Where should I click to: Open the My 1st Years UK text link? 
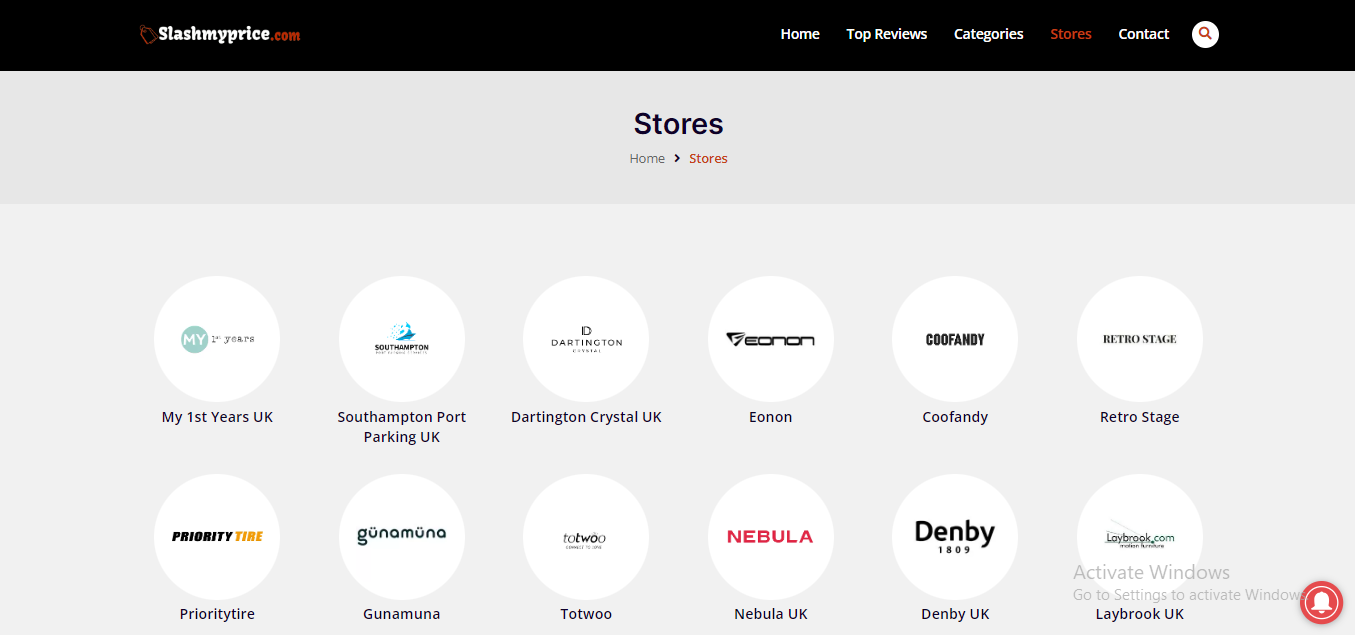[217, 417]
